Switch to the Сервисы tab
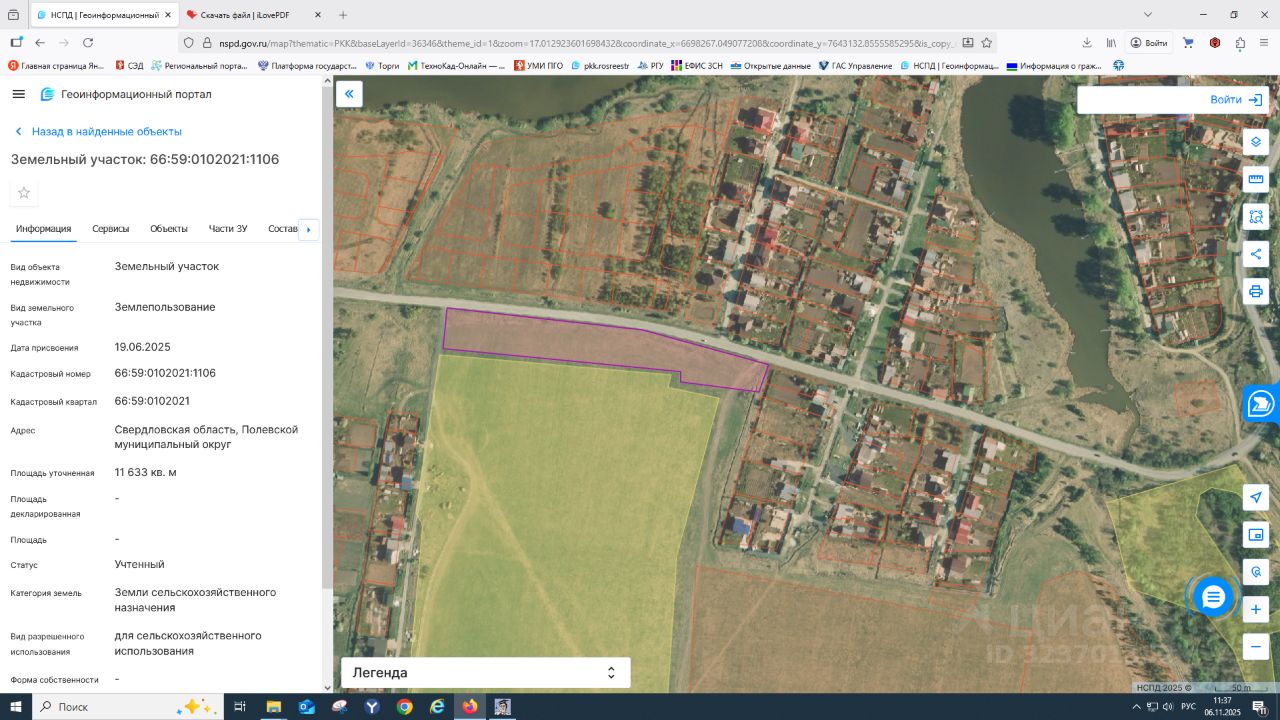The width and height of the screenshot is (1280, 720). point(111,229)
